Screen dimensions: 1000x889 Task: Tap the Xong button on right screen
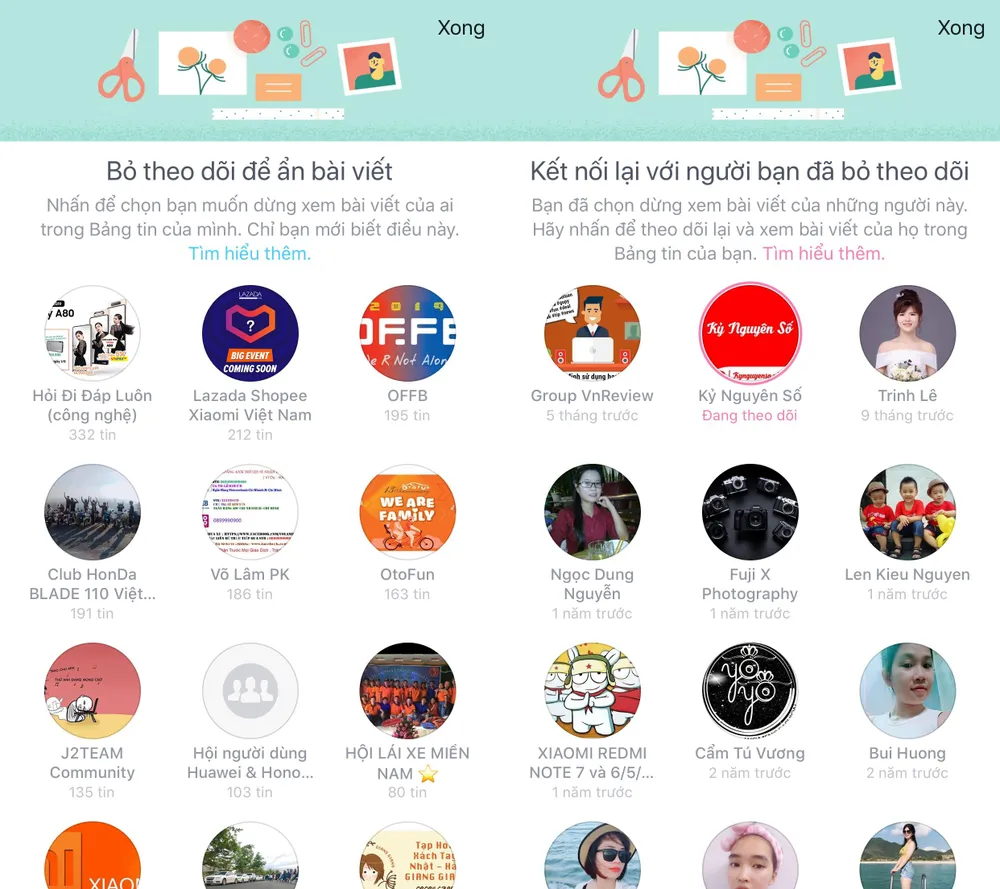coord(960,28)
